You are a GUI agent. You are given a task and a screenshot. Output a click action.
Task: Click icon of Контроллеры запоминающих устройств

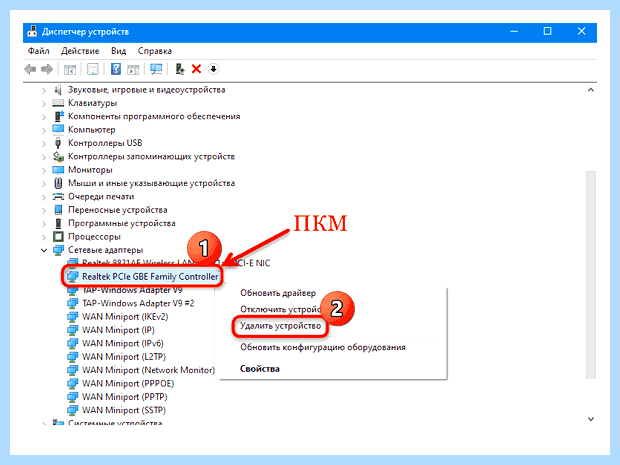[58, 156]
